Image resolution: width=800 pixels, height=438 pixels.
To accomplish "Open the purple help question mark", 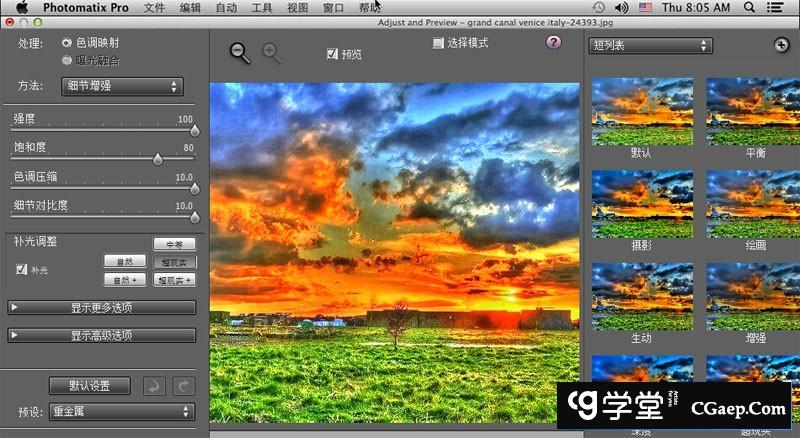I will pyautogui.click(x=554, y=42).
